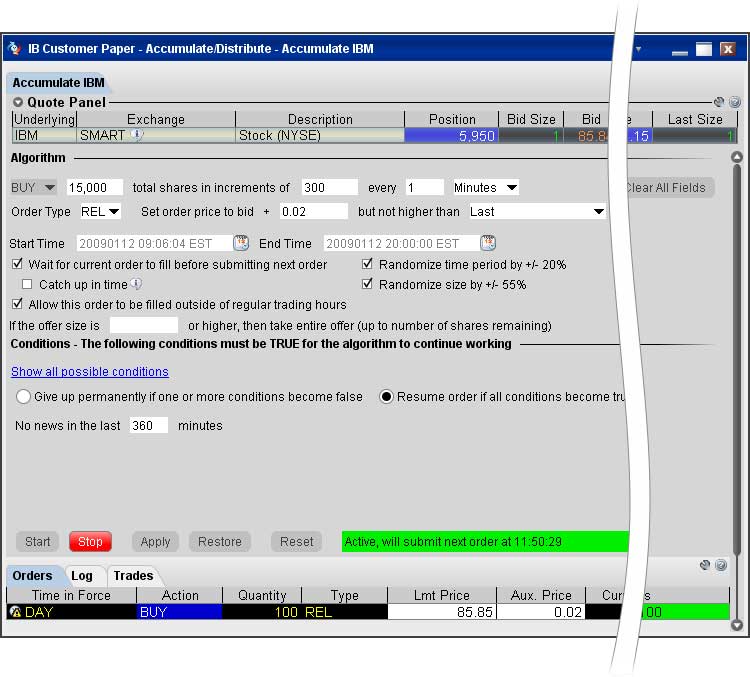
Task: Switch to the Log tab
Action: click(x=82, y=576)
